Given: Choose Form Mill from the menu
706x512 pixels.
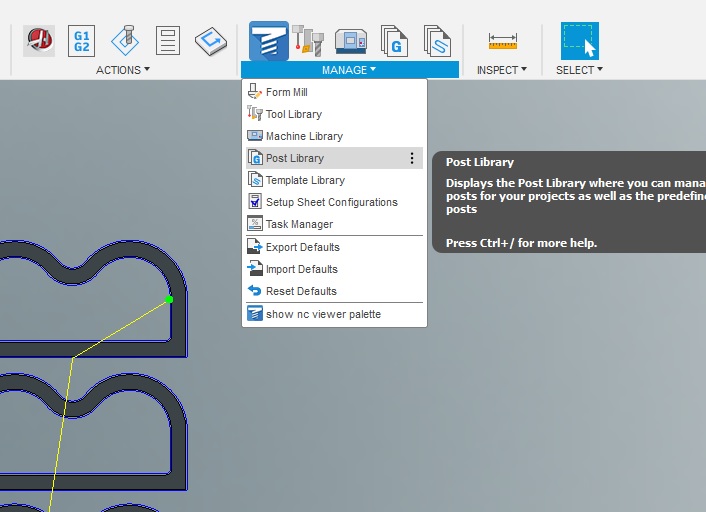Looking at the screenshot, I should [x=334, y=92].
